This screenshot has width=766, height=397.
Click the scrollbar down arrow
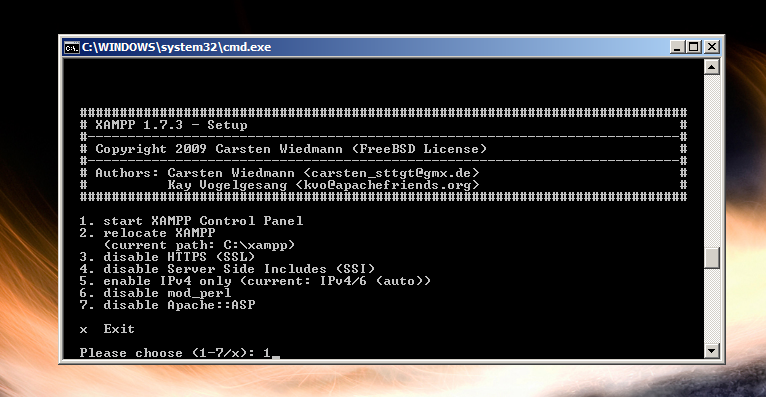pos(712,351)
